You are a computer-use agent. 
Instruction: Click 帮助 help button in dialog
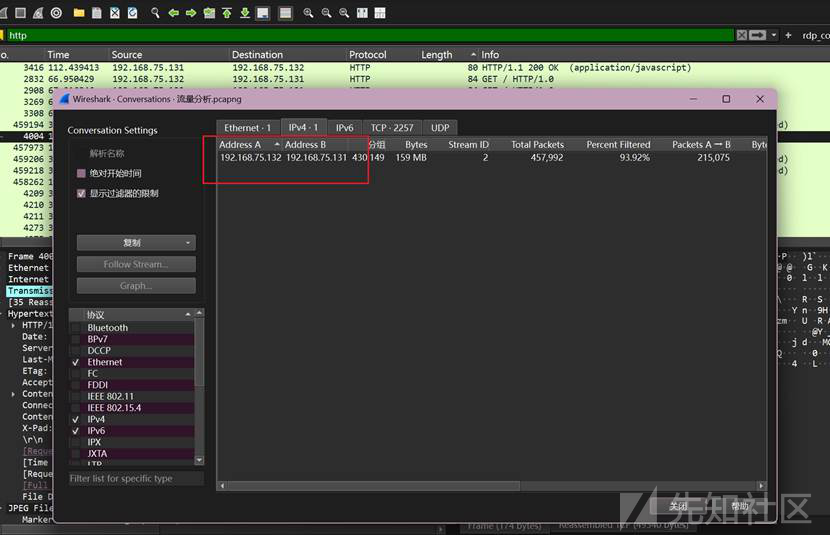pyautogui.click(x=740, y=506)
